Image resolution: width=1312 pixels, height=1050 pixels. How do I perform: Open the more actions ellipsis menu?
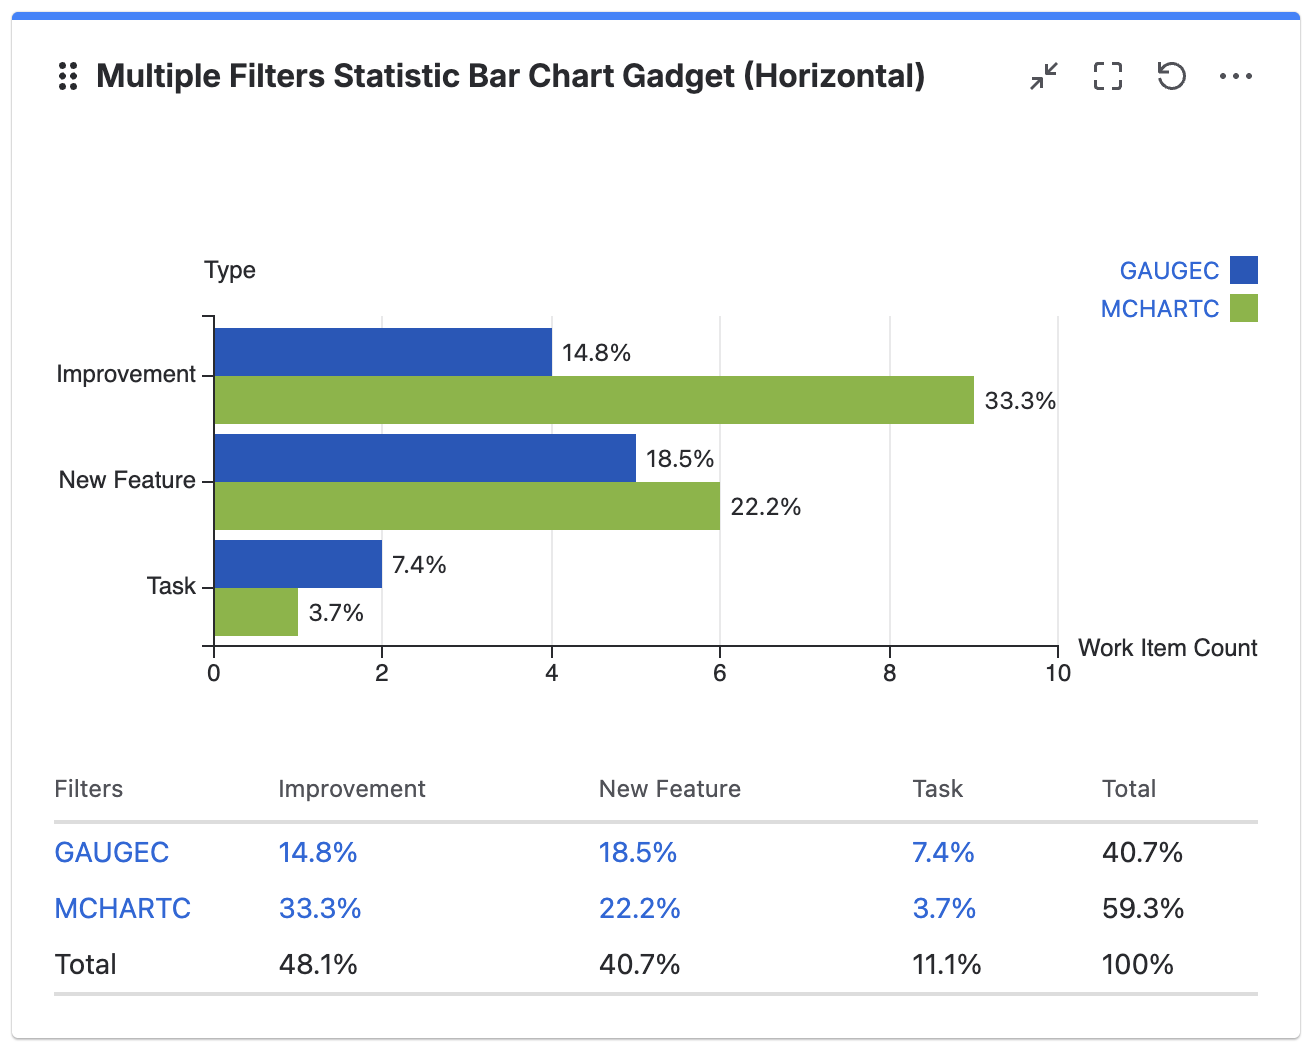[x=1236, y=76]
